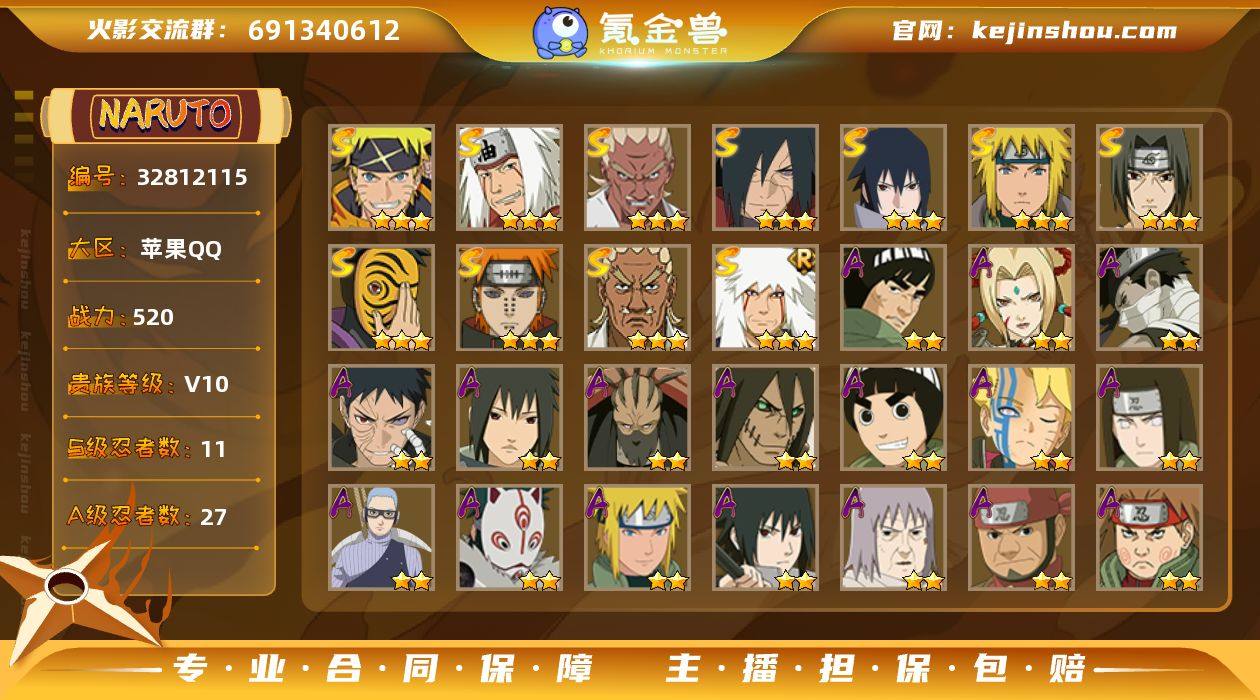Viewport: 1260px width, 700px height.
Task: Select the Jiraiya portrait with R badge
Action: [765, 298]
